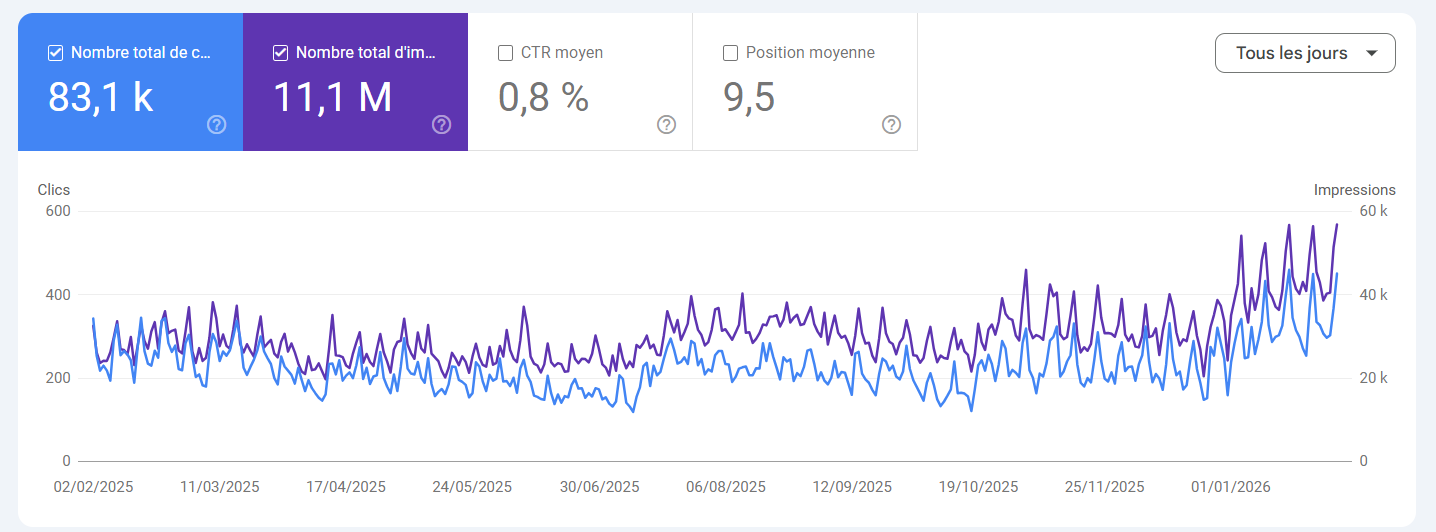Click the 01/01/2026 date on the axis
Screen dimensions: 1436x532
pyautogui.click(x=1230, y=487)
